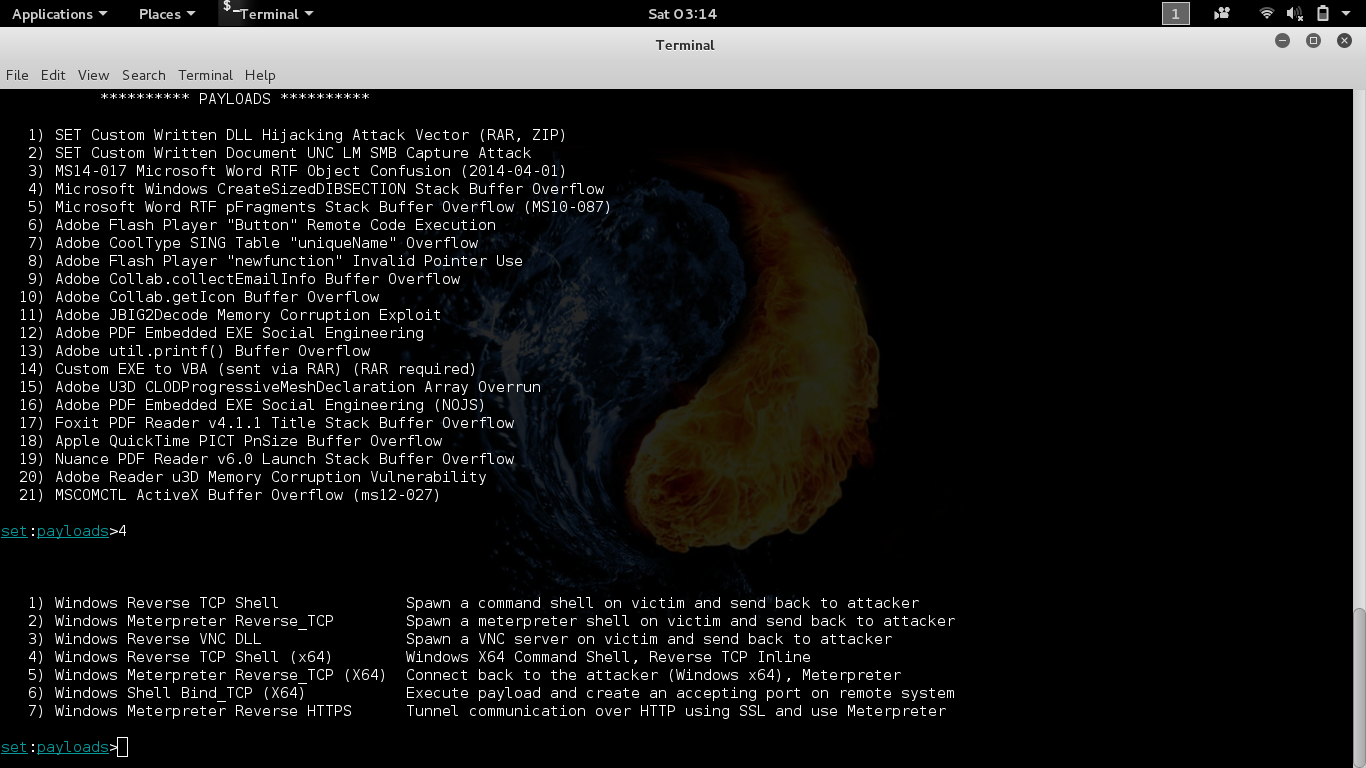Screen dimensions: 1366x768
Task: Click the screen recorder camera icon
Action: [1221, 14]
